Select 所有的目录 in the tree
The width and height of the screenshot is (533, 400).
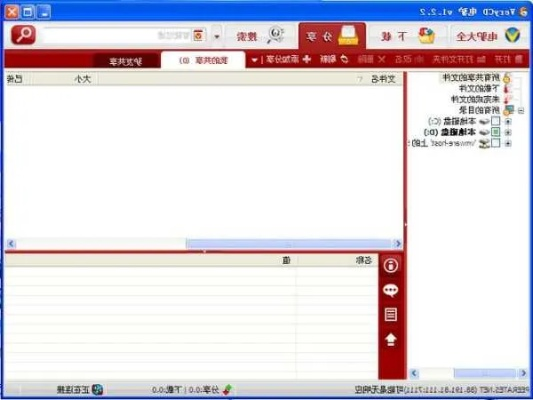point(479,110)
